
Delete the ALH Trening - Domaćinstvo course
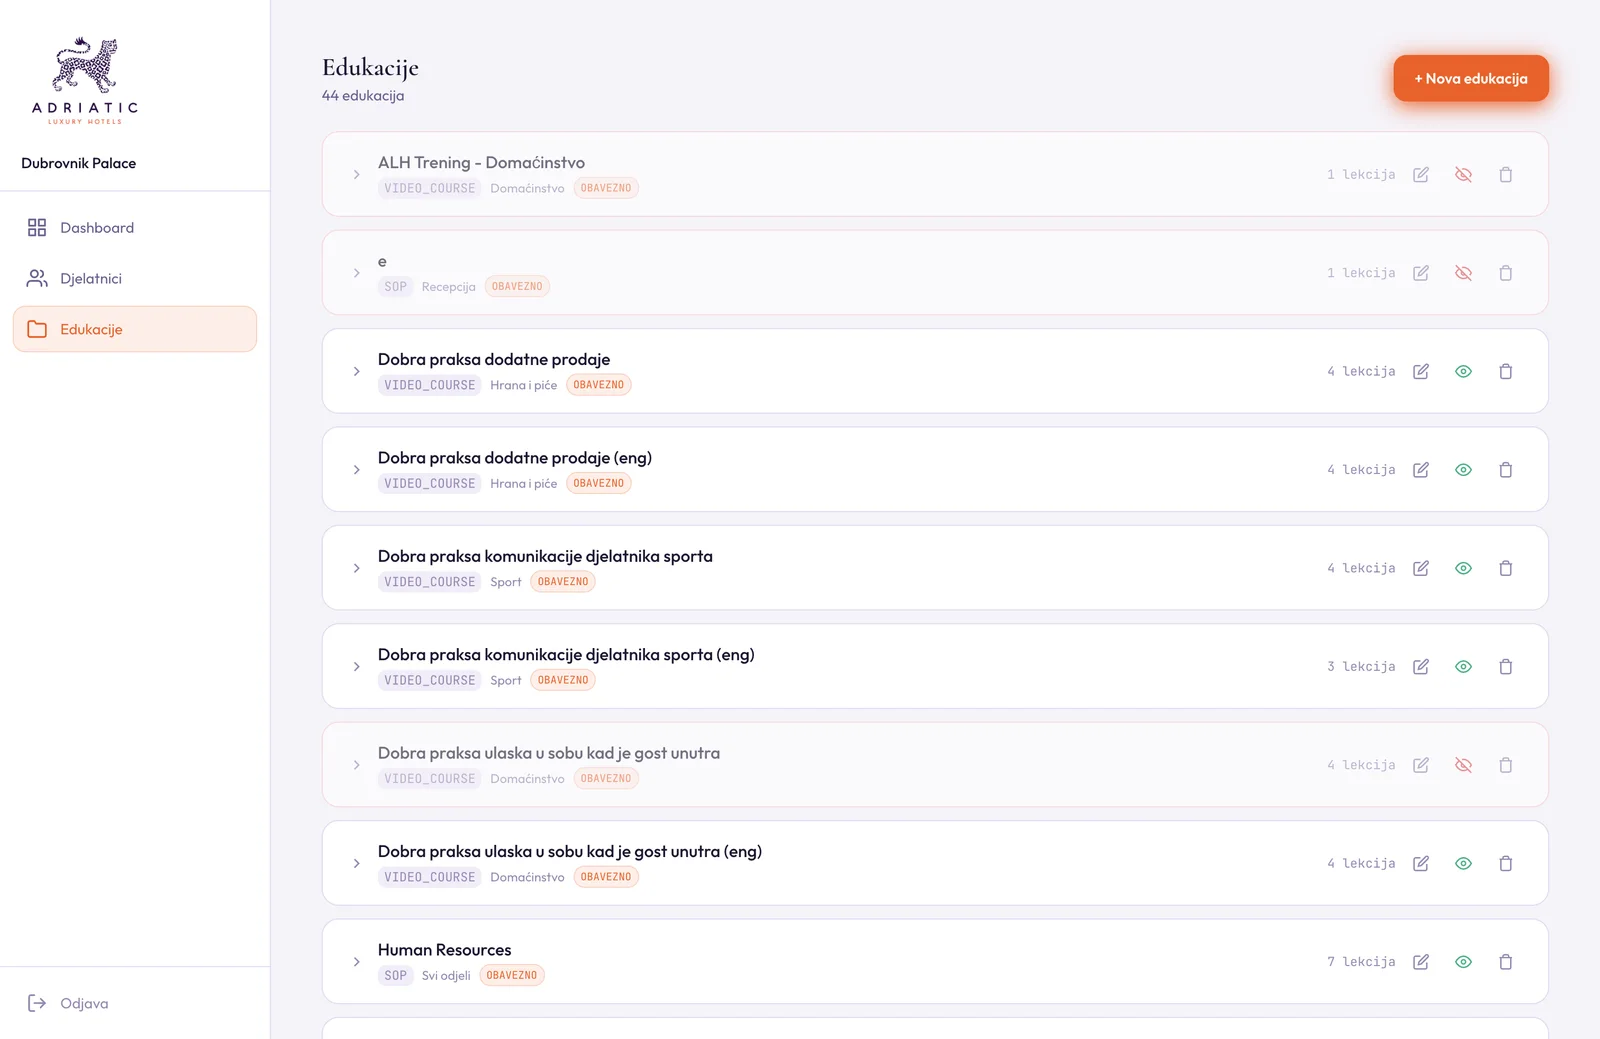click(x=1506, y=175)
